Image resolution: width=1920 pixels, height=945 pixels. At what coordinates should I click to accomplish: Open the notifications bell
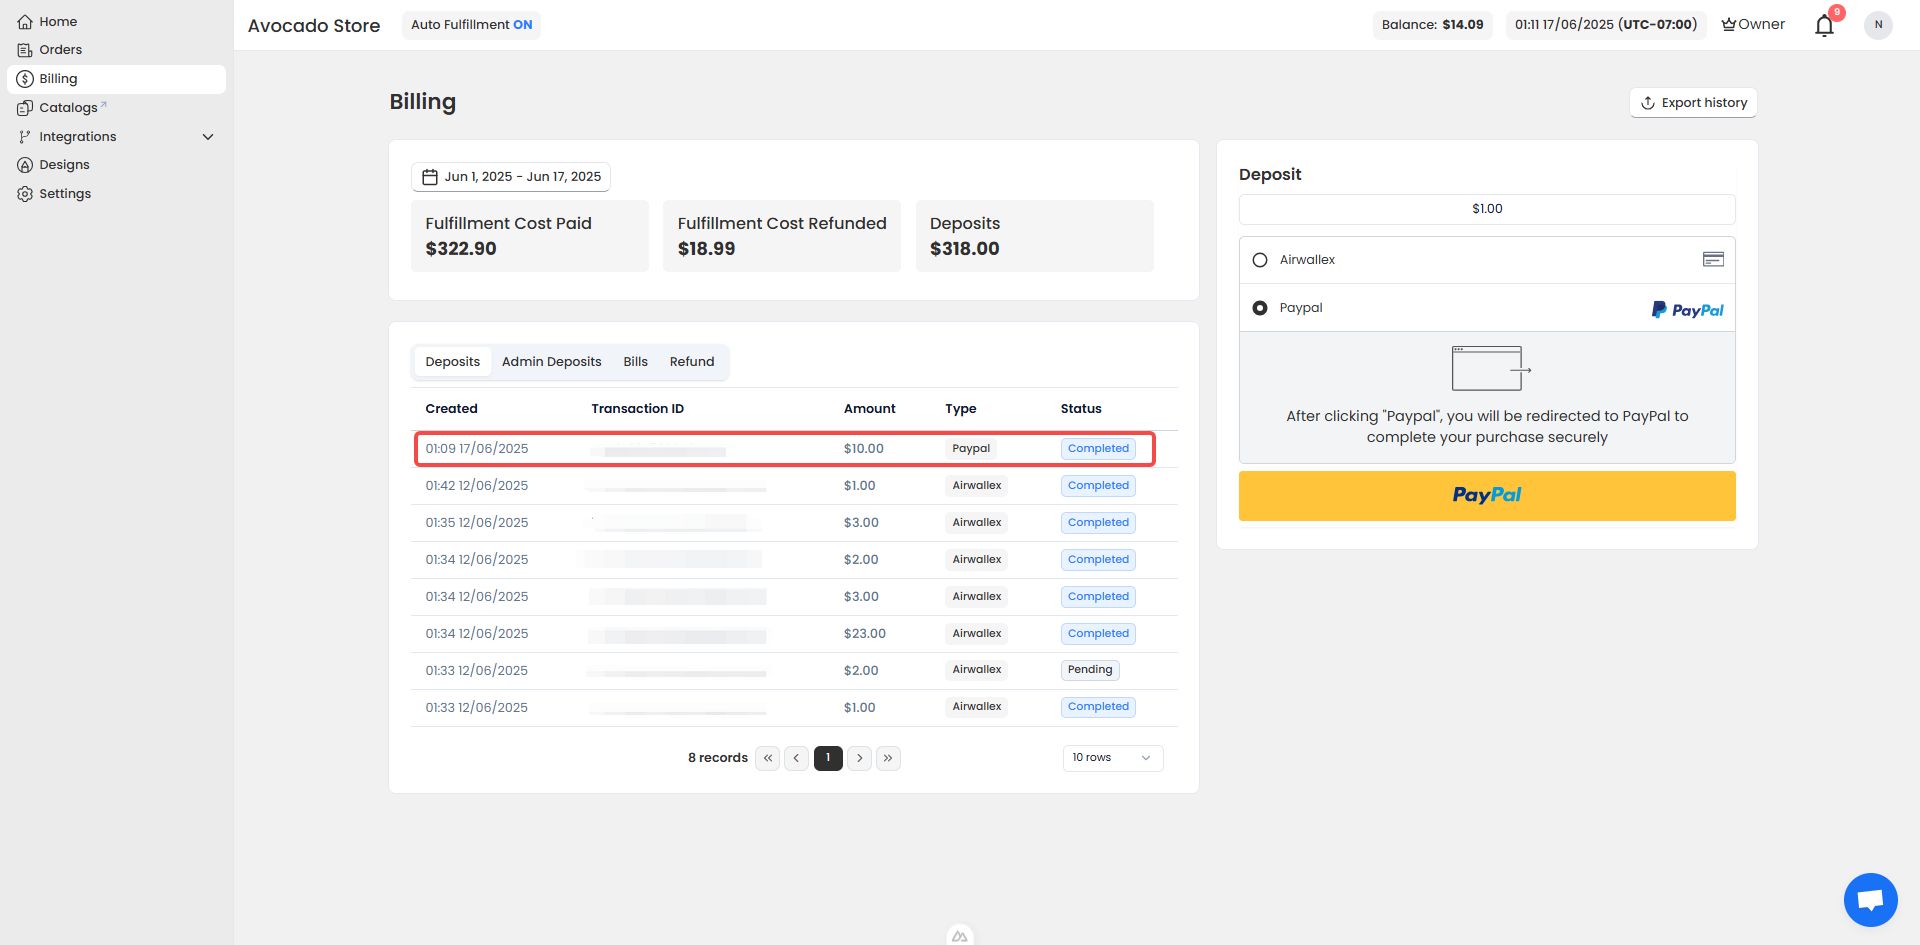coord(1824,25)
